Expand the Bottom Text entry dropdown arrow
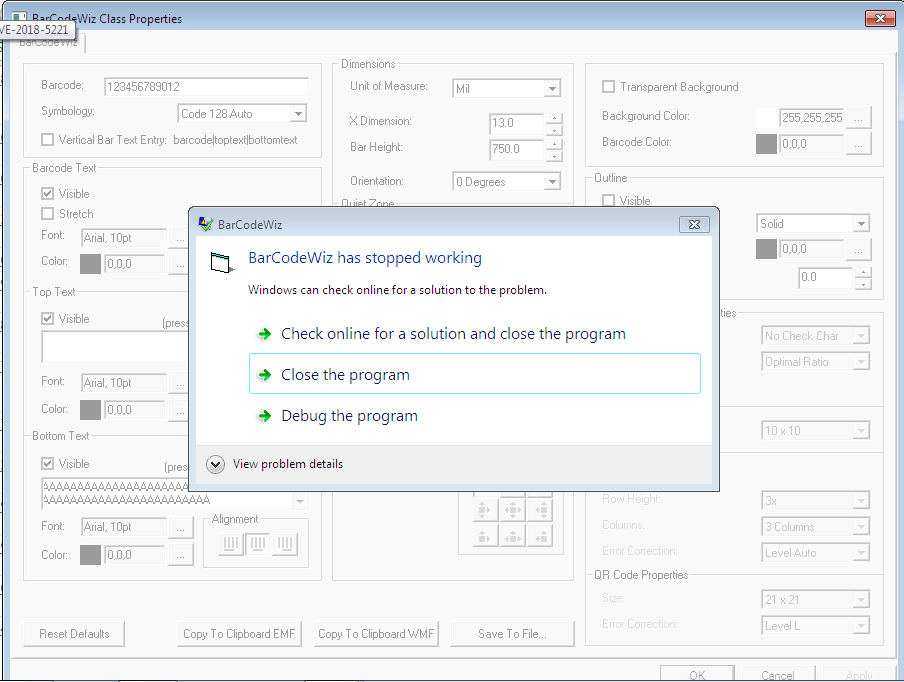The image size is (904, 682). (300, 501)
